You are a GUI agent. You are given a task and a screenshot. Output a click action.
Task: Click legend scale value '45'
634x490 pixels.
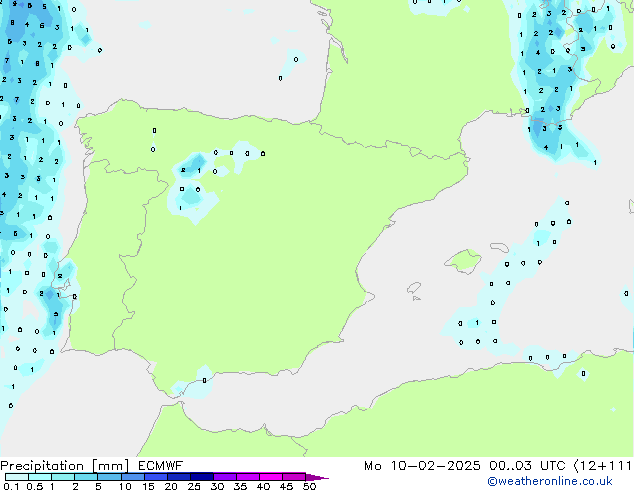[x=286, y=486]
